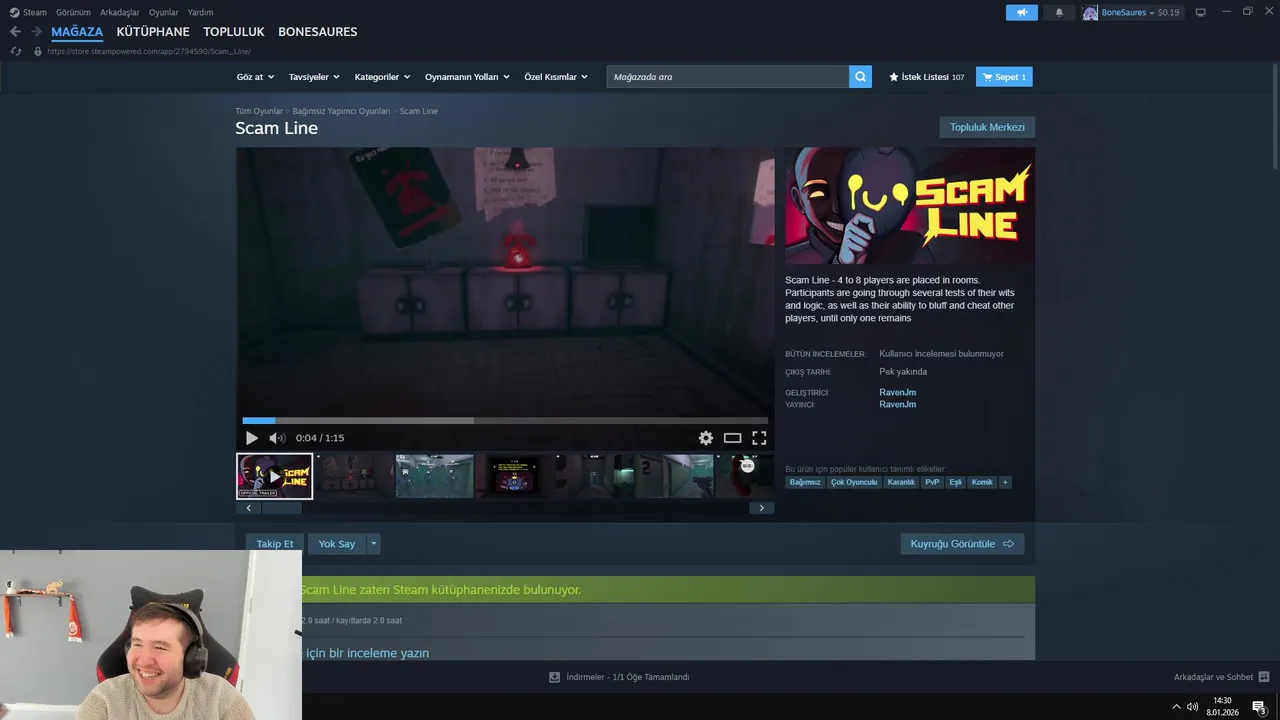Switch to the KÜTÜPHANE tab
This screenshot has height=720, width=1280.
153,32
